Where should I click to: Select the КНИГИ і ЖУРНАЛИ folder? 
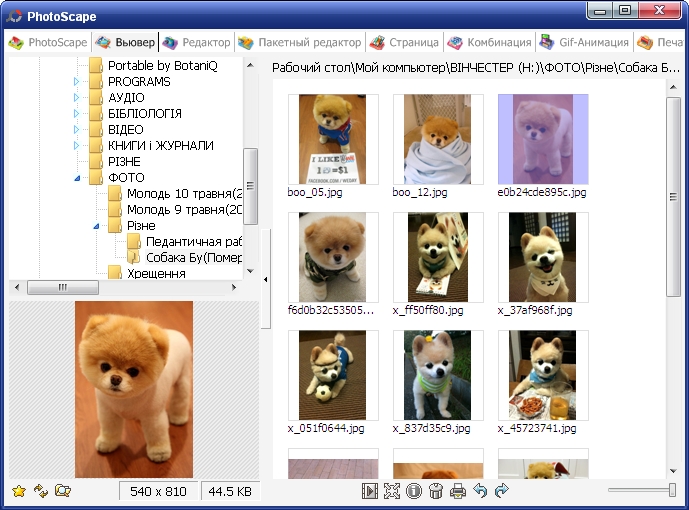click(x=161, y=145)
